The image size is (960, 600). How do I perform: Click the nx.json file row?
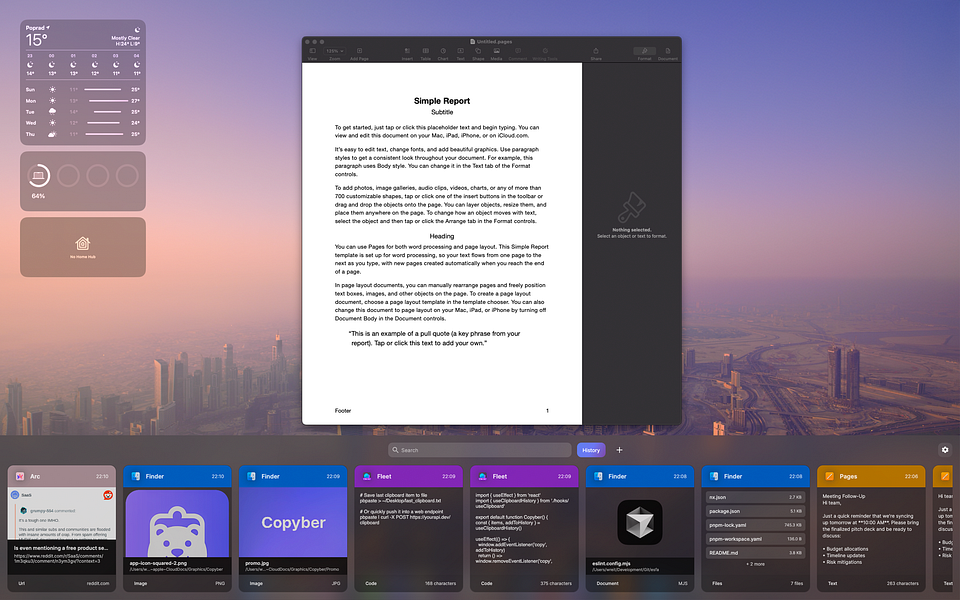coord(756,497)
